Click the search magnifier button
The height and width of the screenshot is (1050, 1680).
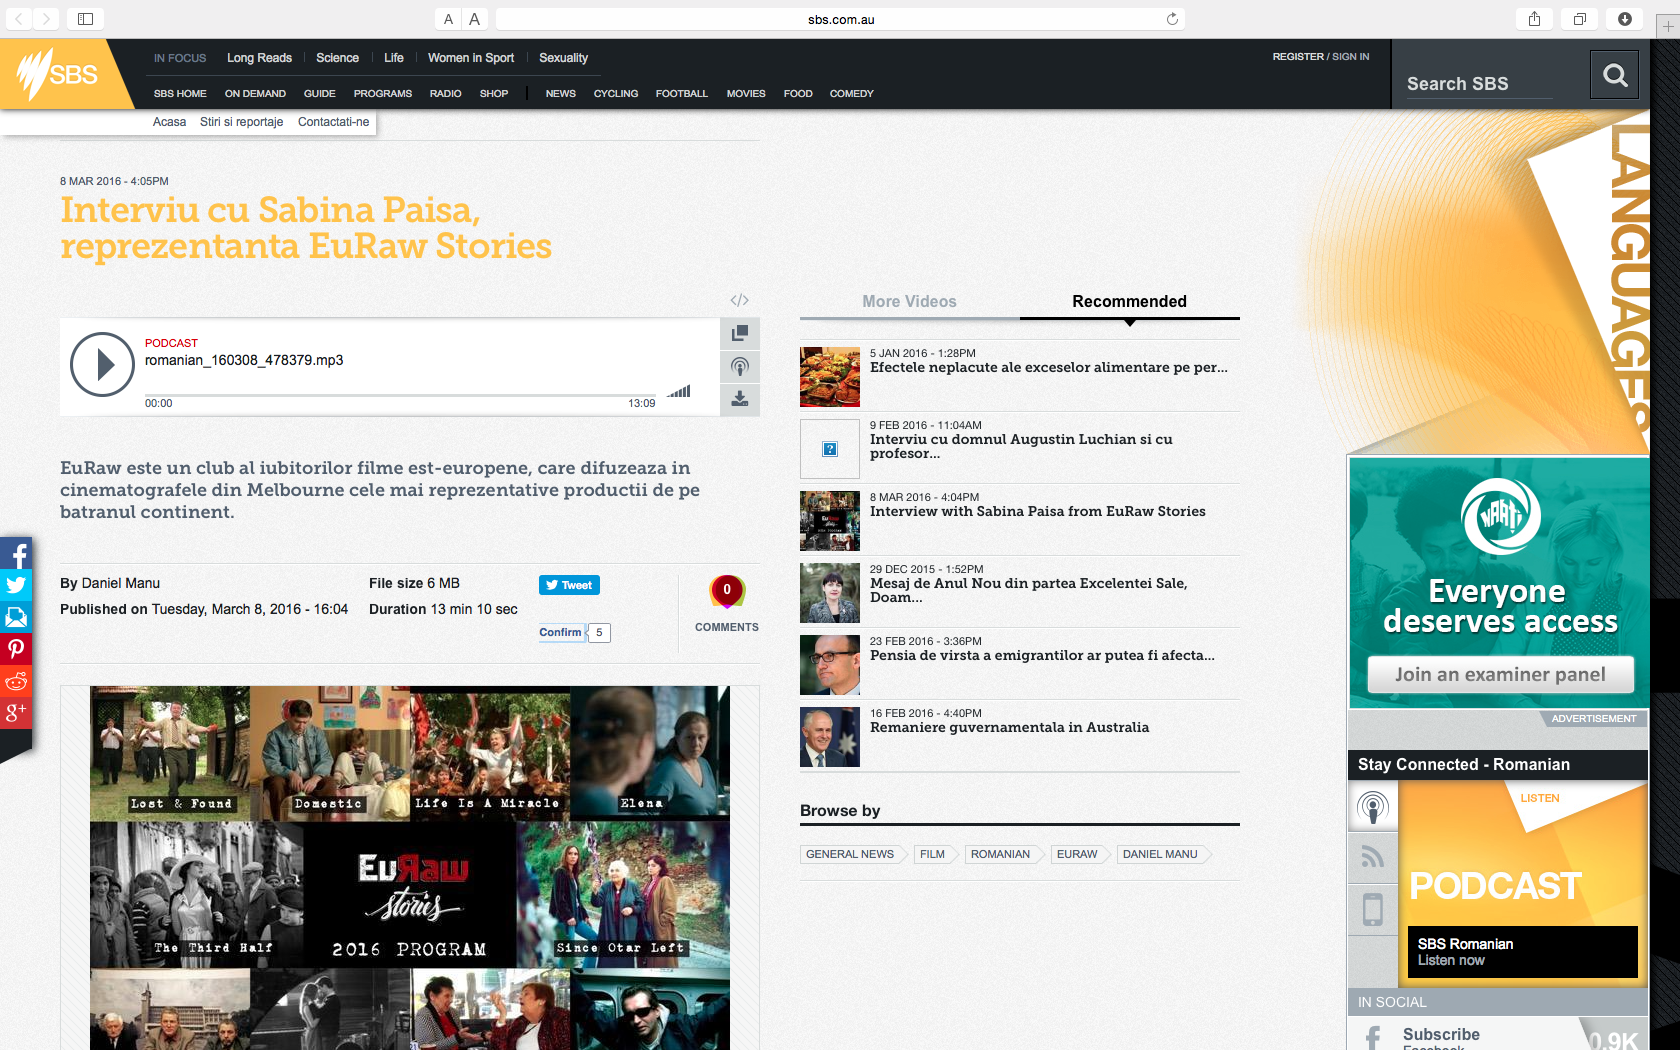click(x=1614, y=75)
